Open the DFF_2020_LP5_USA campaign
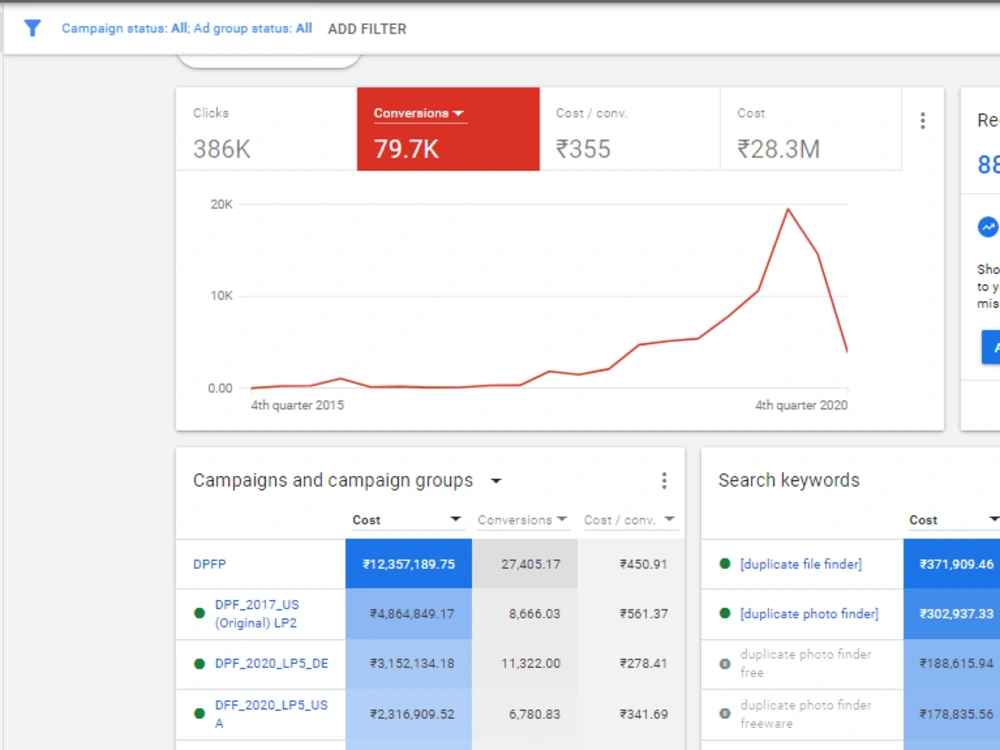This screenshot has width=1000, height=750. click(x=271, y=714)
